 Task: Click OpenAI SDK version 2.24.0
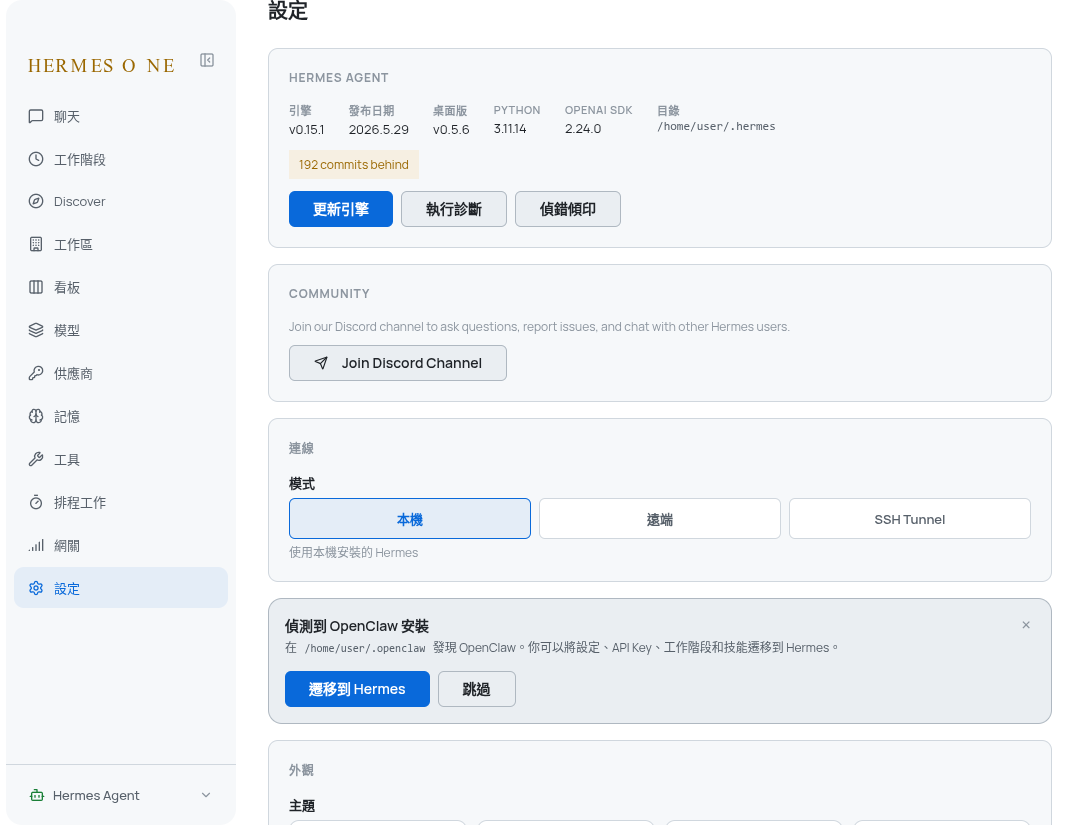pos(583,129)
